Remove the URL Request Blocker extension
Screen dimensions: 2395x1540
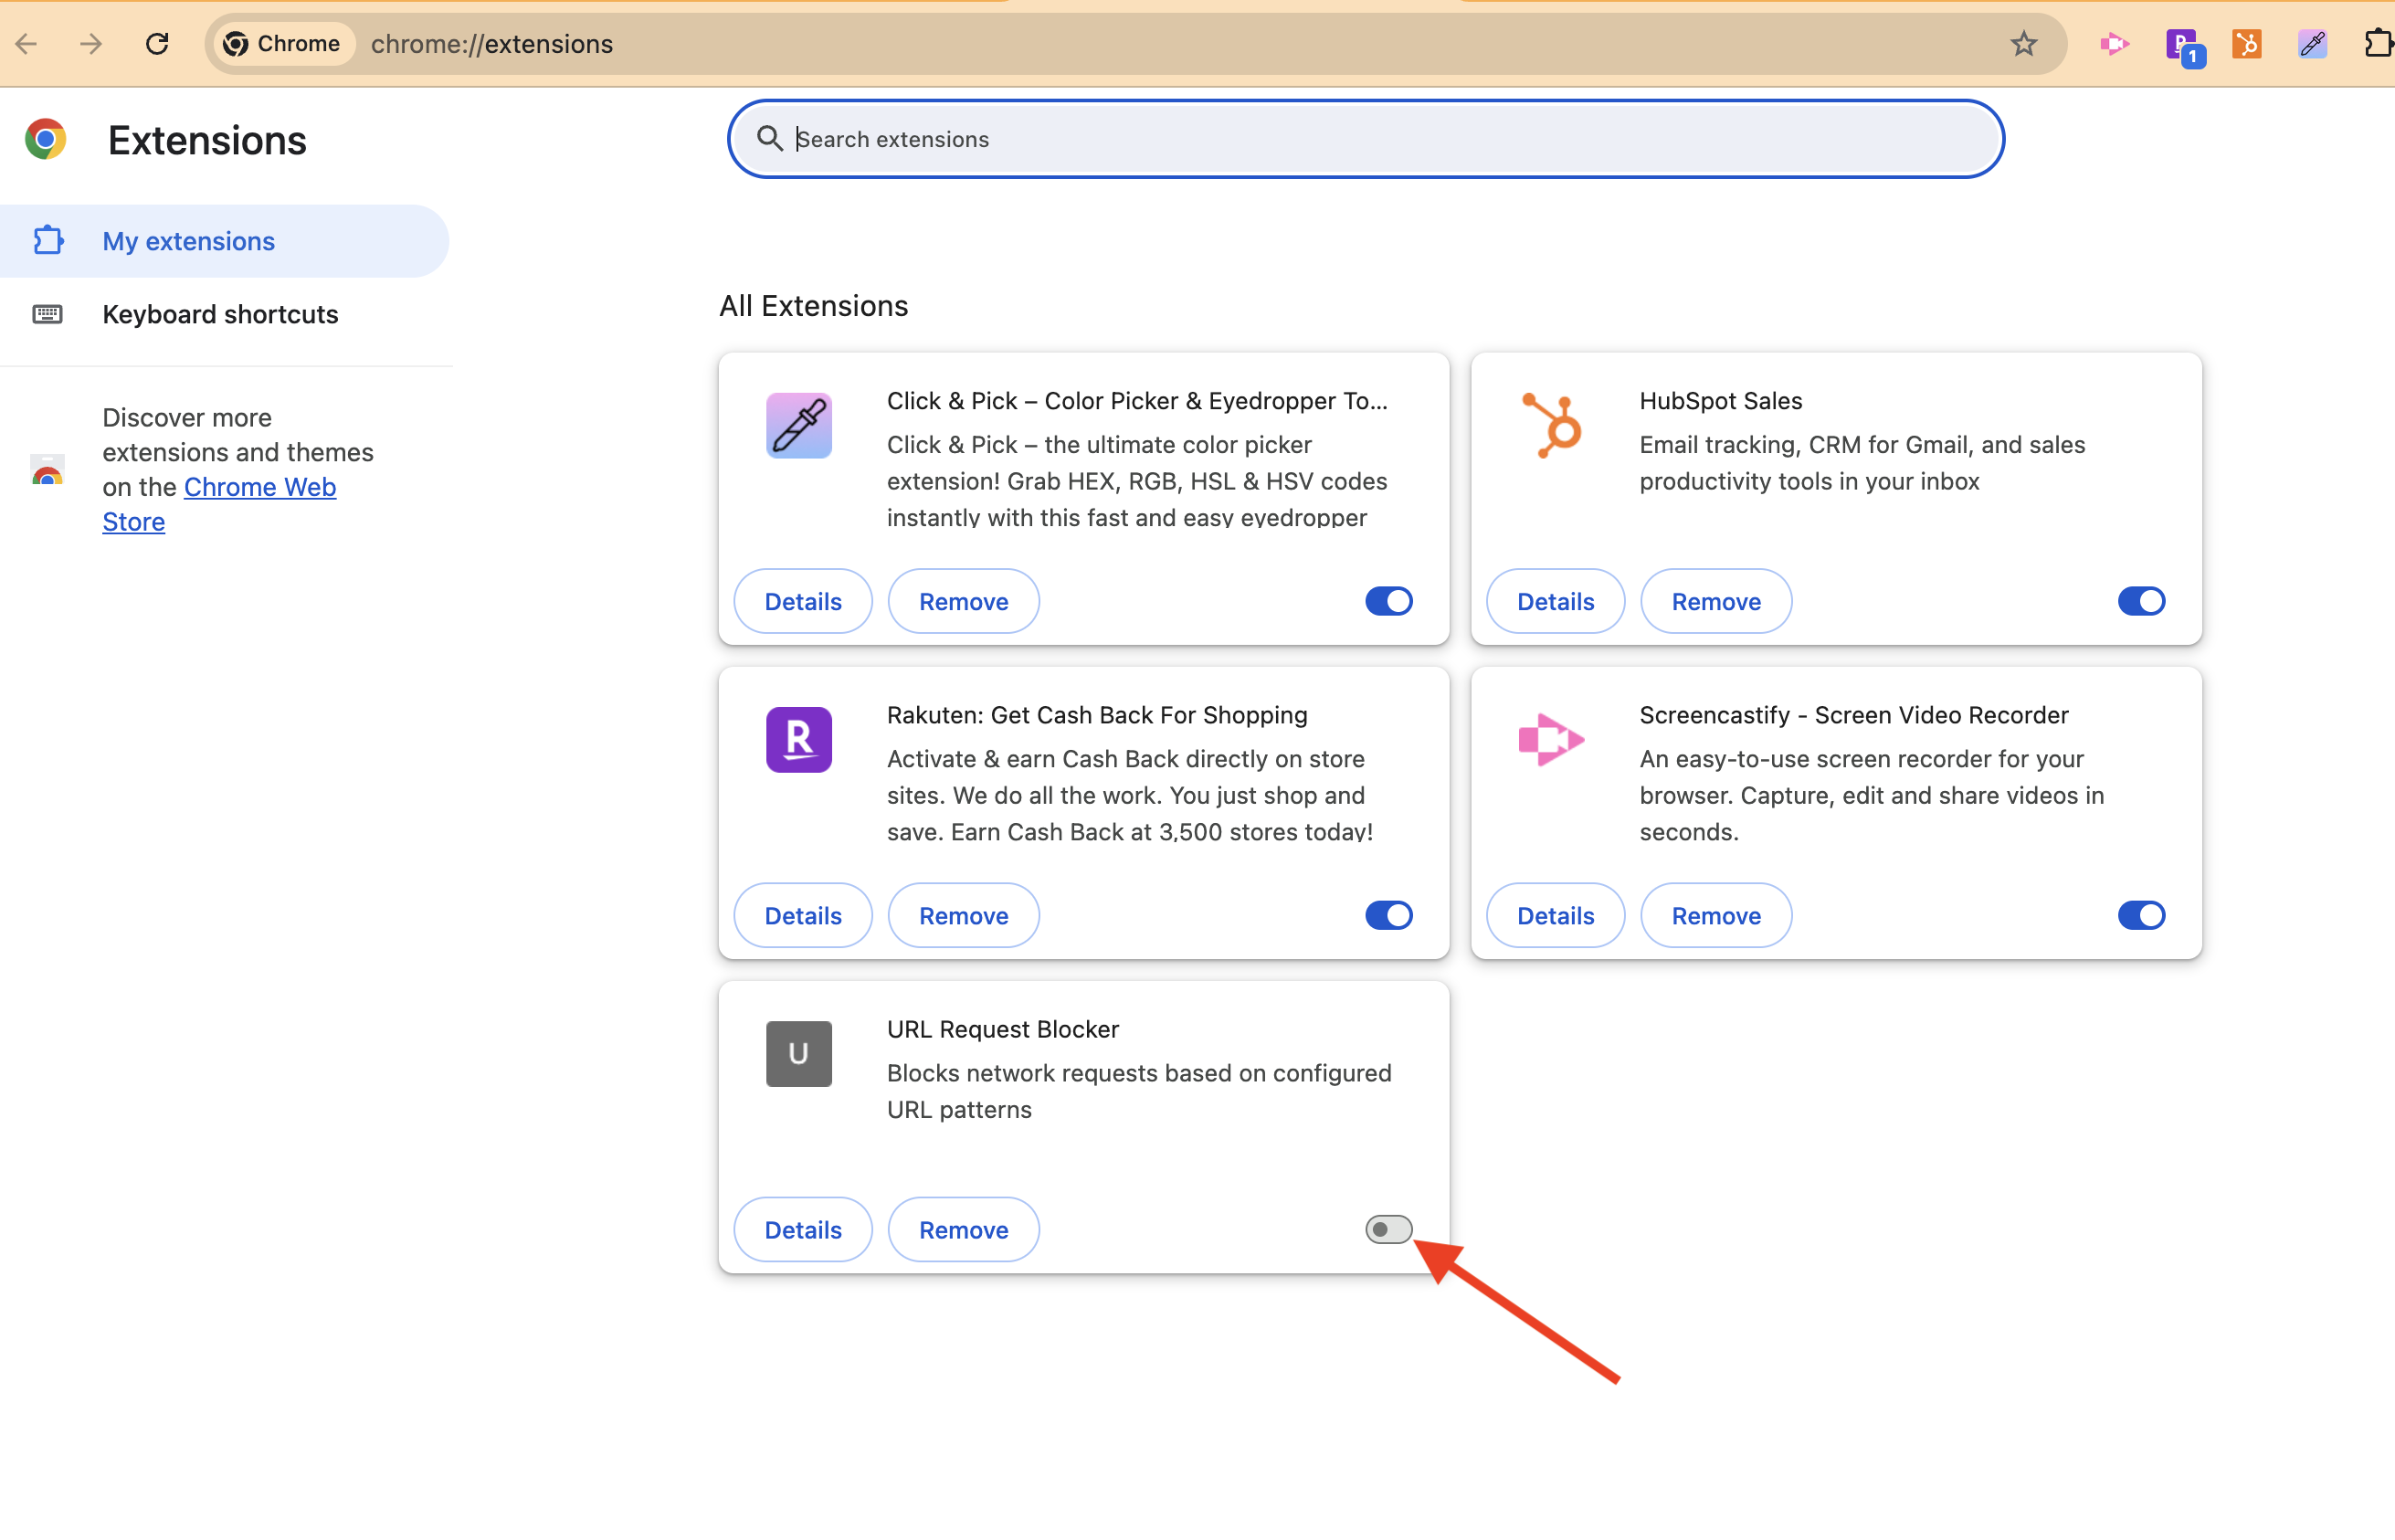coord(964,1229)
